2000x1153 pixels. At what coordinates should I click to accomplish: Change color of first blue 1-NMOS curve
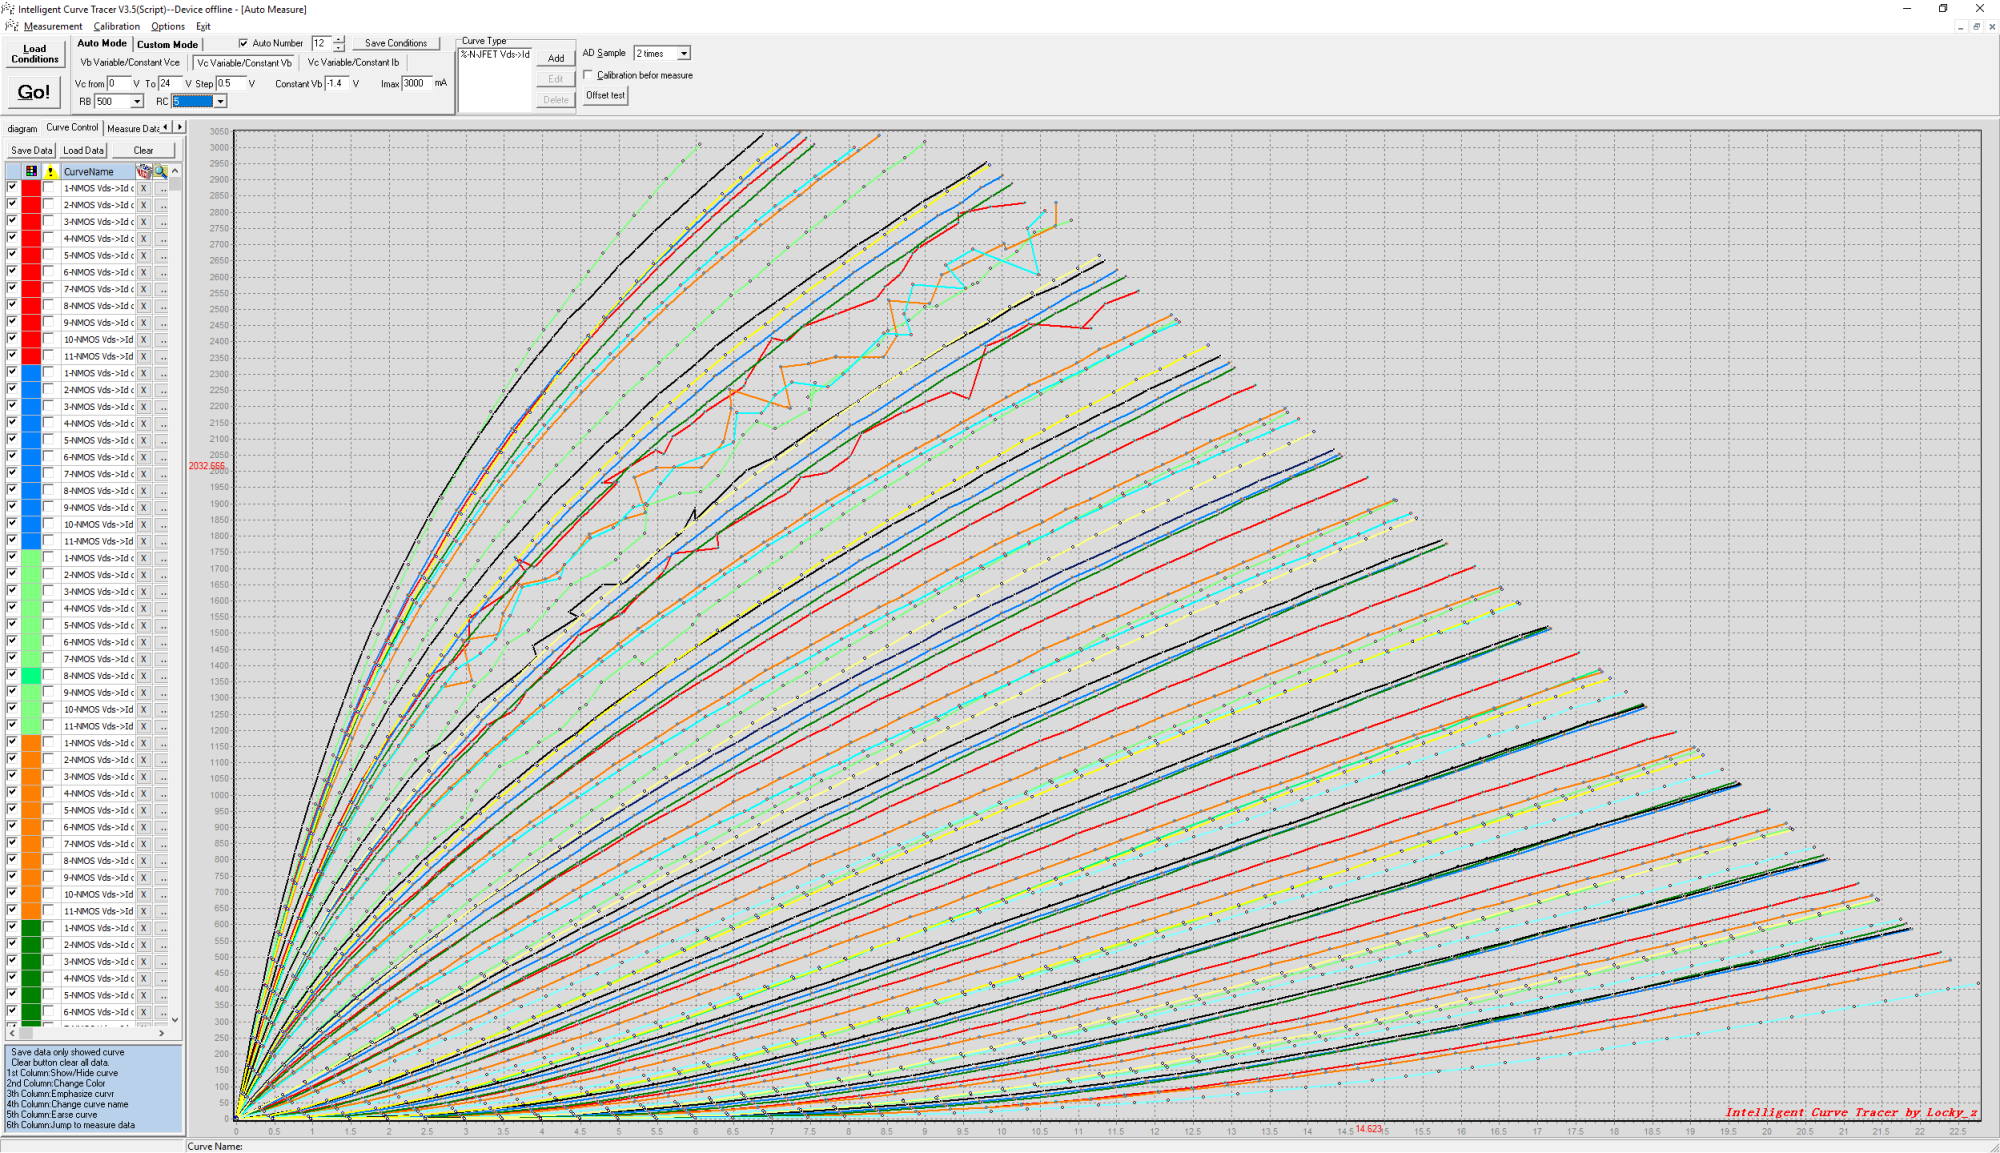pyautogui.click(x=31, y=373)
